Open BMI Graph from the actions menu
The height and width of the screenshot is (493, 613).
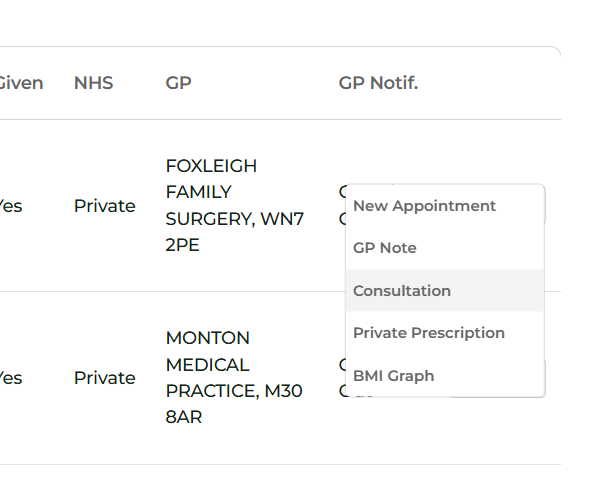tap(394, 376)
